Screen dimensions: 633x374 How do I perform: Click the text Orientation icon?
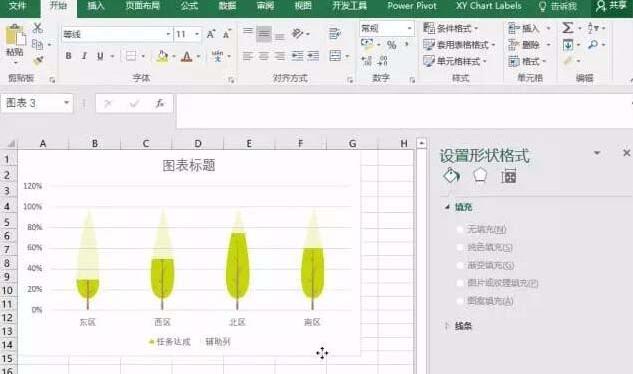pos(298,34)
